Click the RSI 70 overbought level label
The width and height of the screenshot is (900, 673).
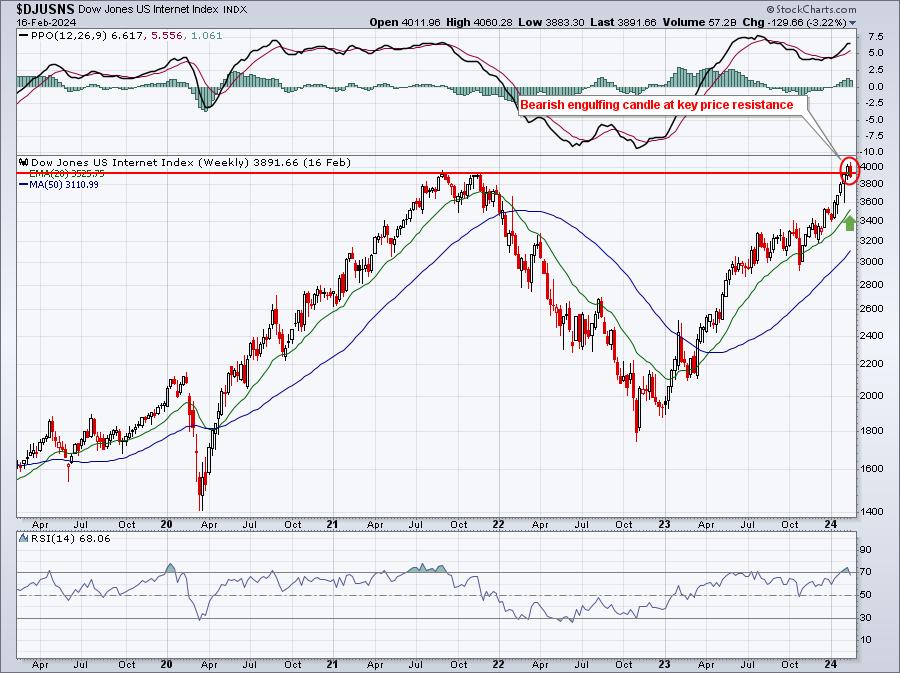click(866, 571)
